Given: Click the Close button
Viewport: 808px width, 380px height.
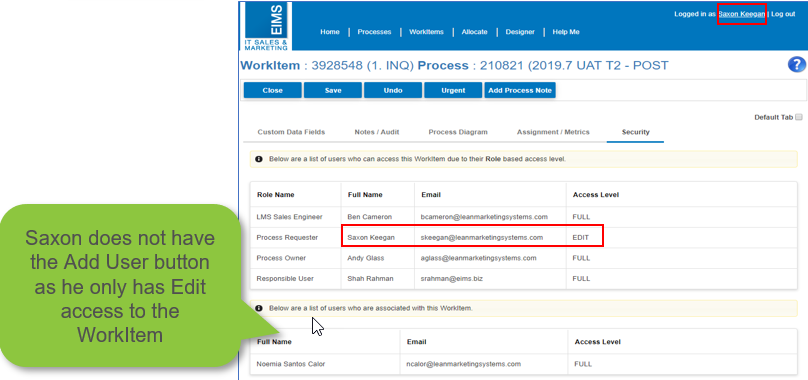Looking at the screenshot, I should 273,90.
